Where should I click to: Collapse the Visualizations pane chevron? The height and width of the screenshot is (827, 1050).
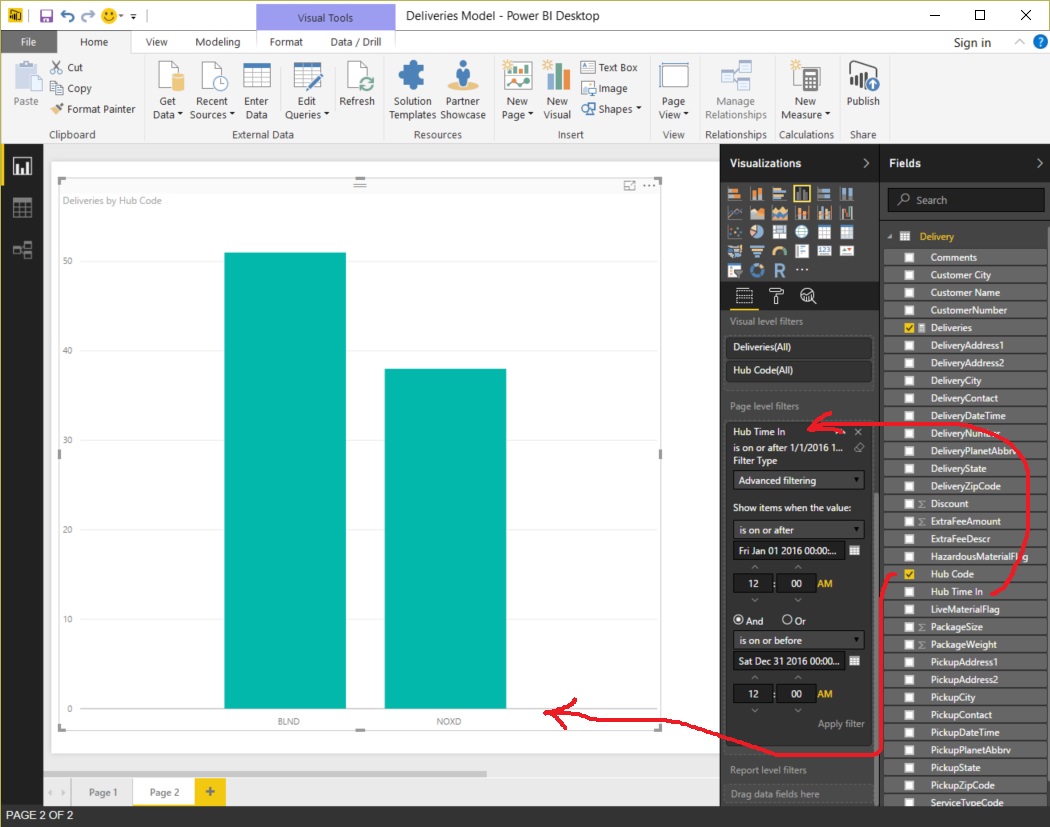866,163
